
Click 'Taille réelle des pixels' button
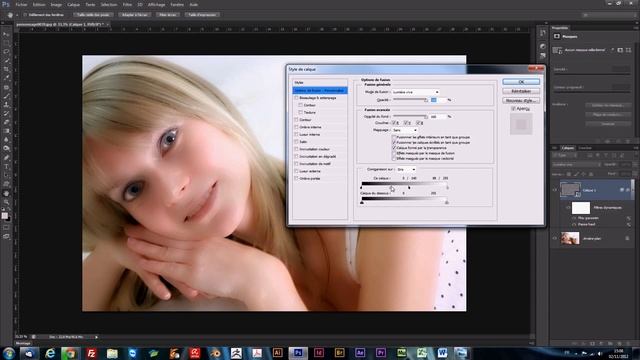tap(93, 15)
